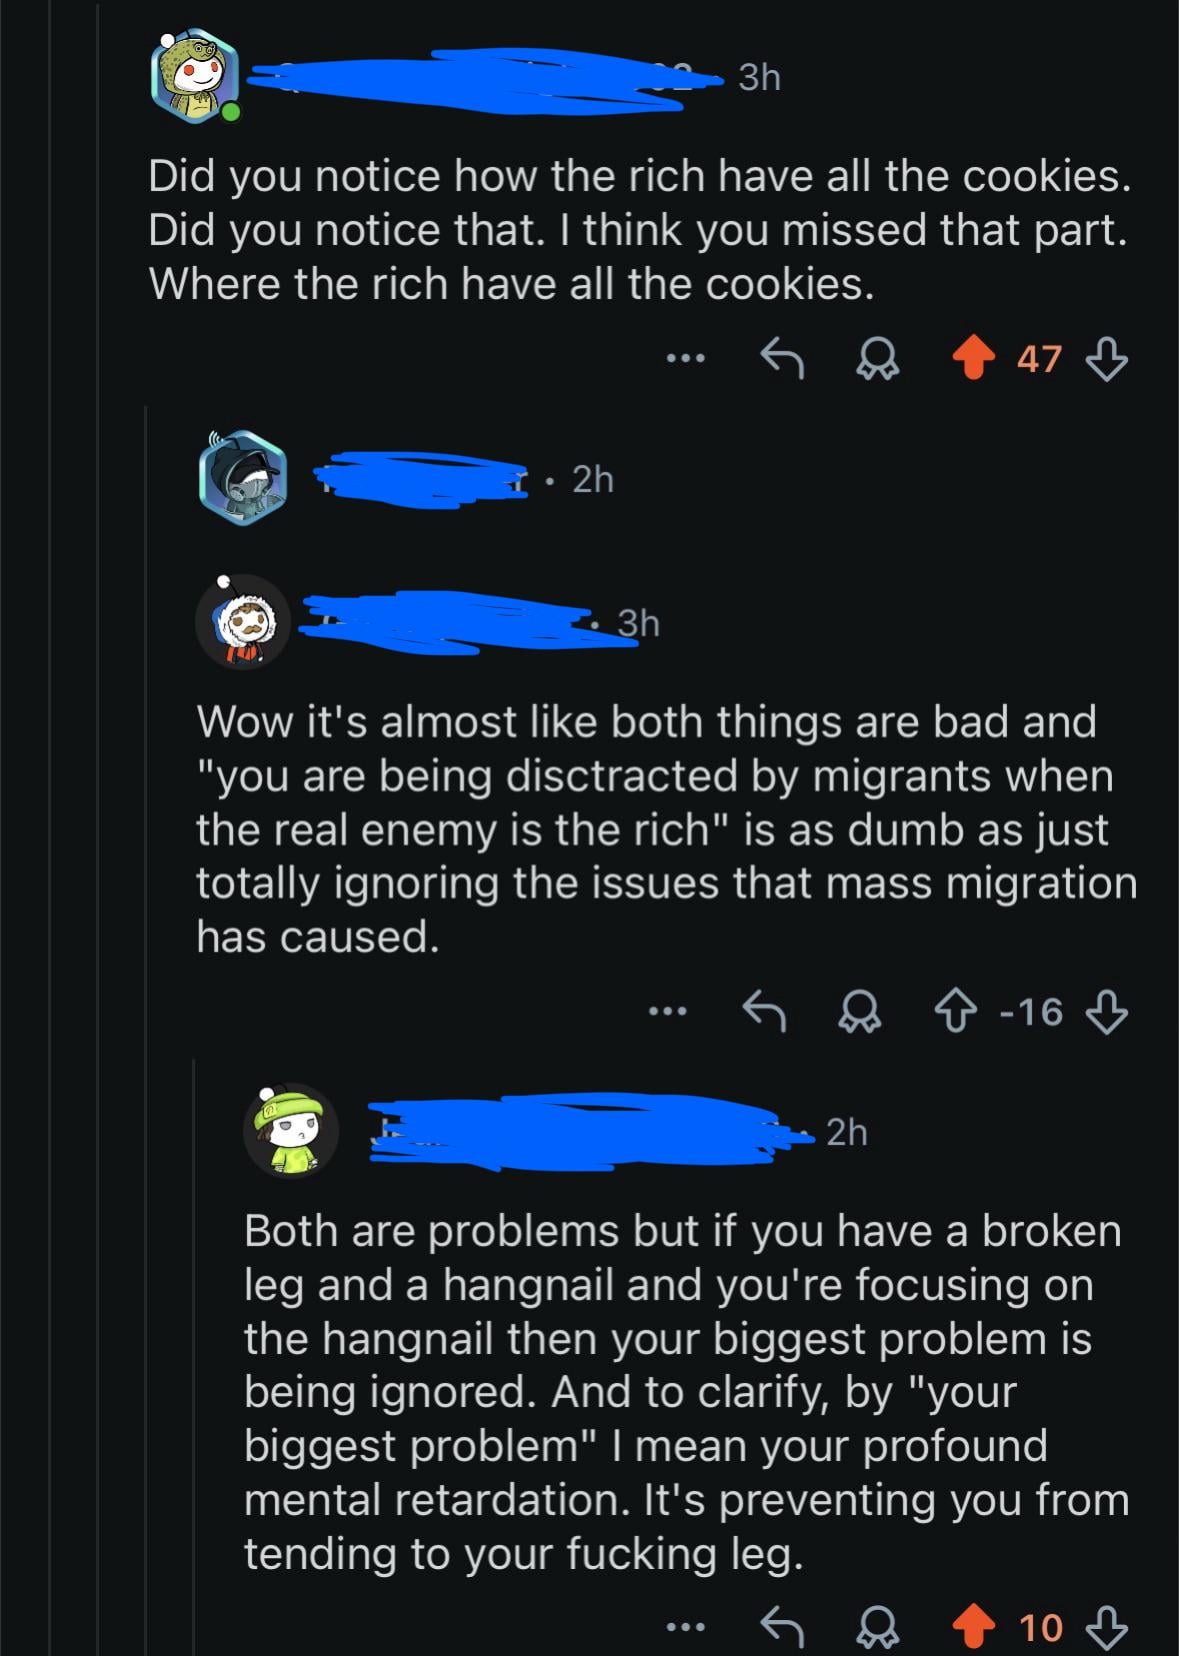Award the broken leg hangnail comment
1179x1656 pixels.
pos(877,1627)
